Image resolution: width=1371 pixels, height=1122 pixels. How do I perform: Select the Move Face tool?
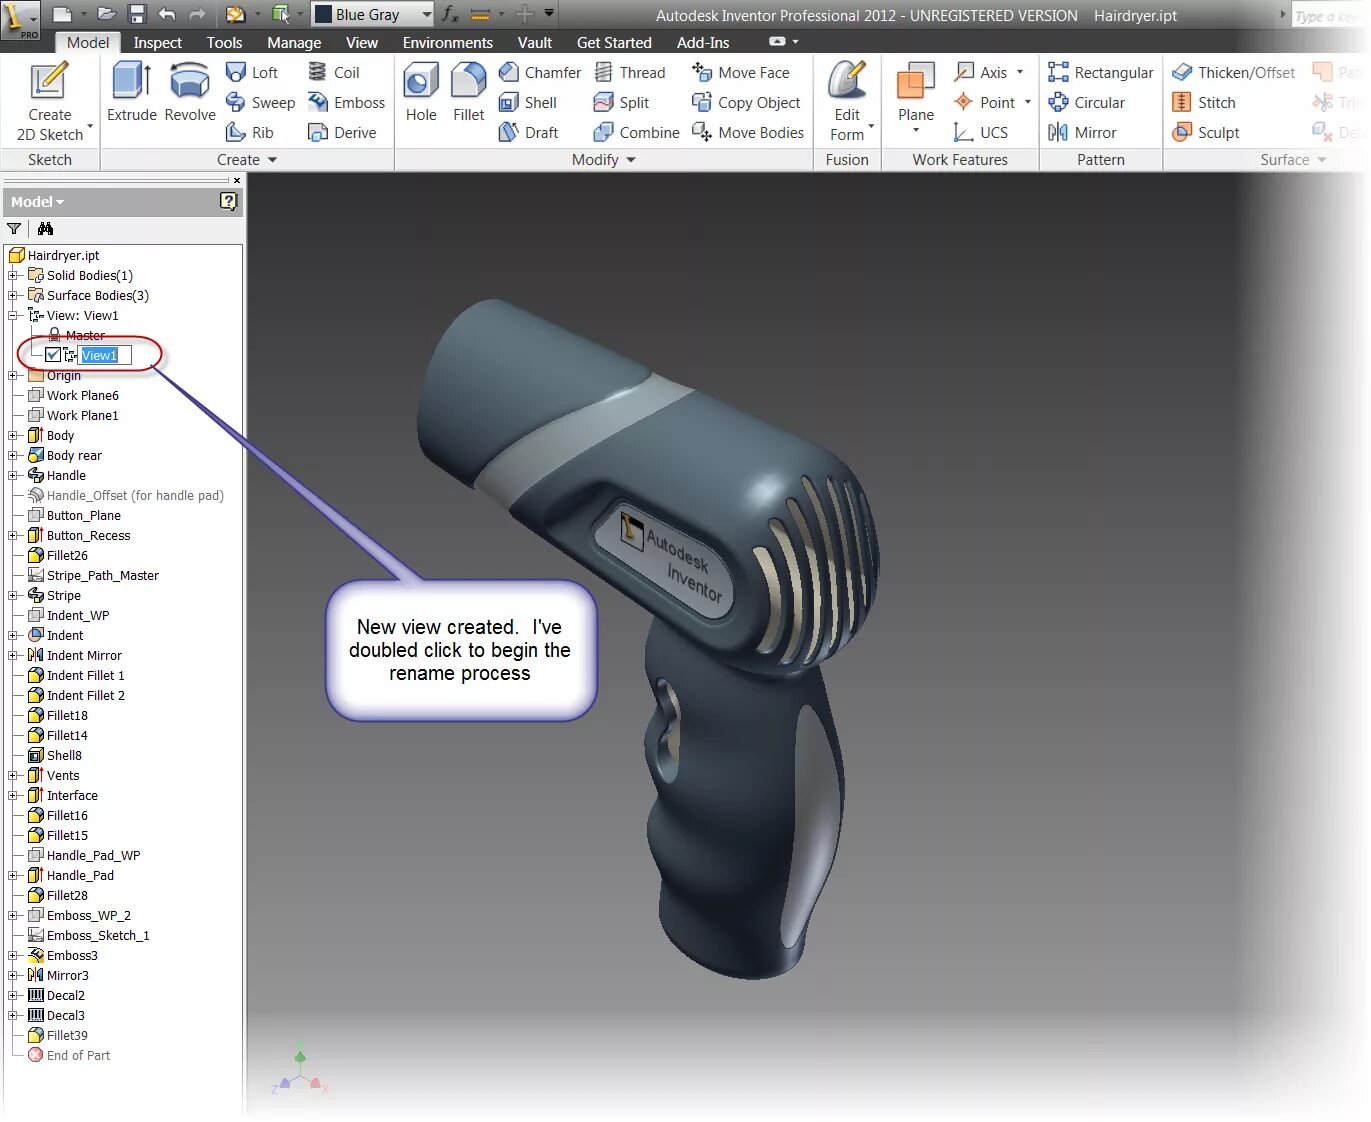pos(741,72)
